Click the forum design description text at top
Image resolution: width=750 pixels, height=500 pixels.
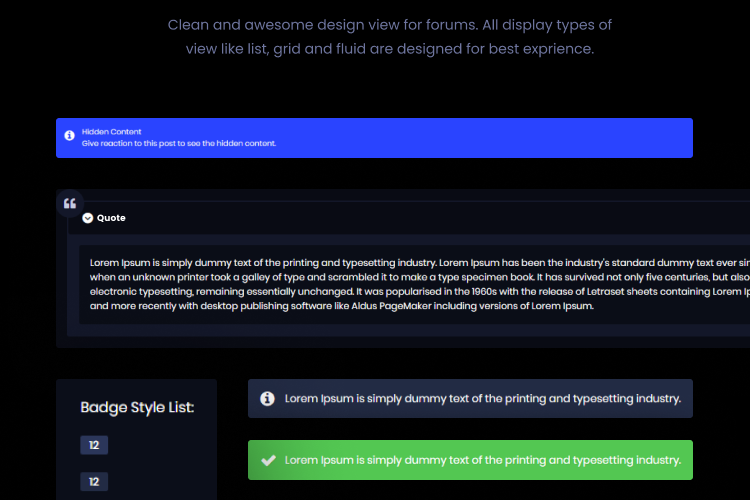pyautogui.click(x=389, y=36)
